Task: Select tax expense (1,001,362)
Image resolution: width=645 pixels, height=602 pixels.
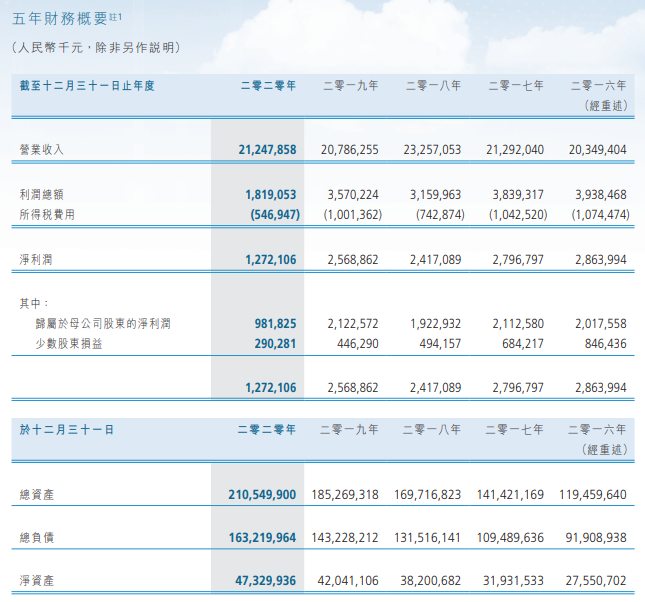Action: 353,214
